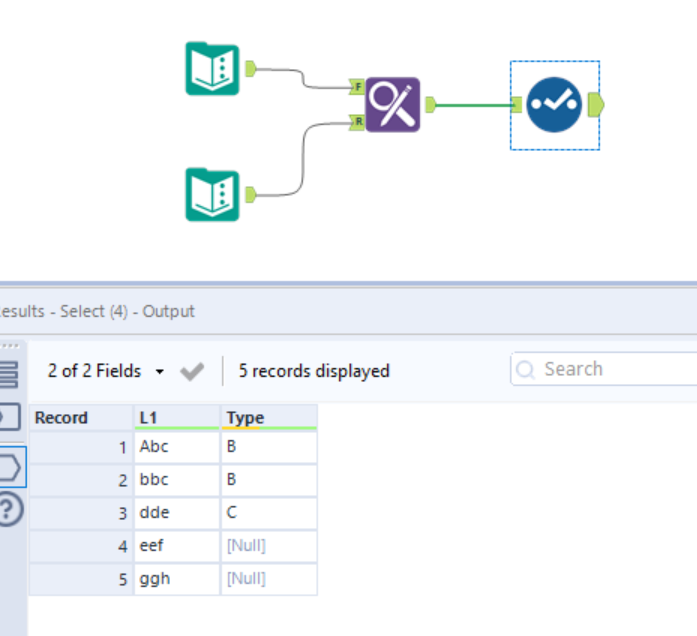
Task: Select Type cell C in row 3
Action: [269, 512]
